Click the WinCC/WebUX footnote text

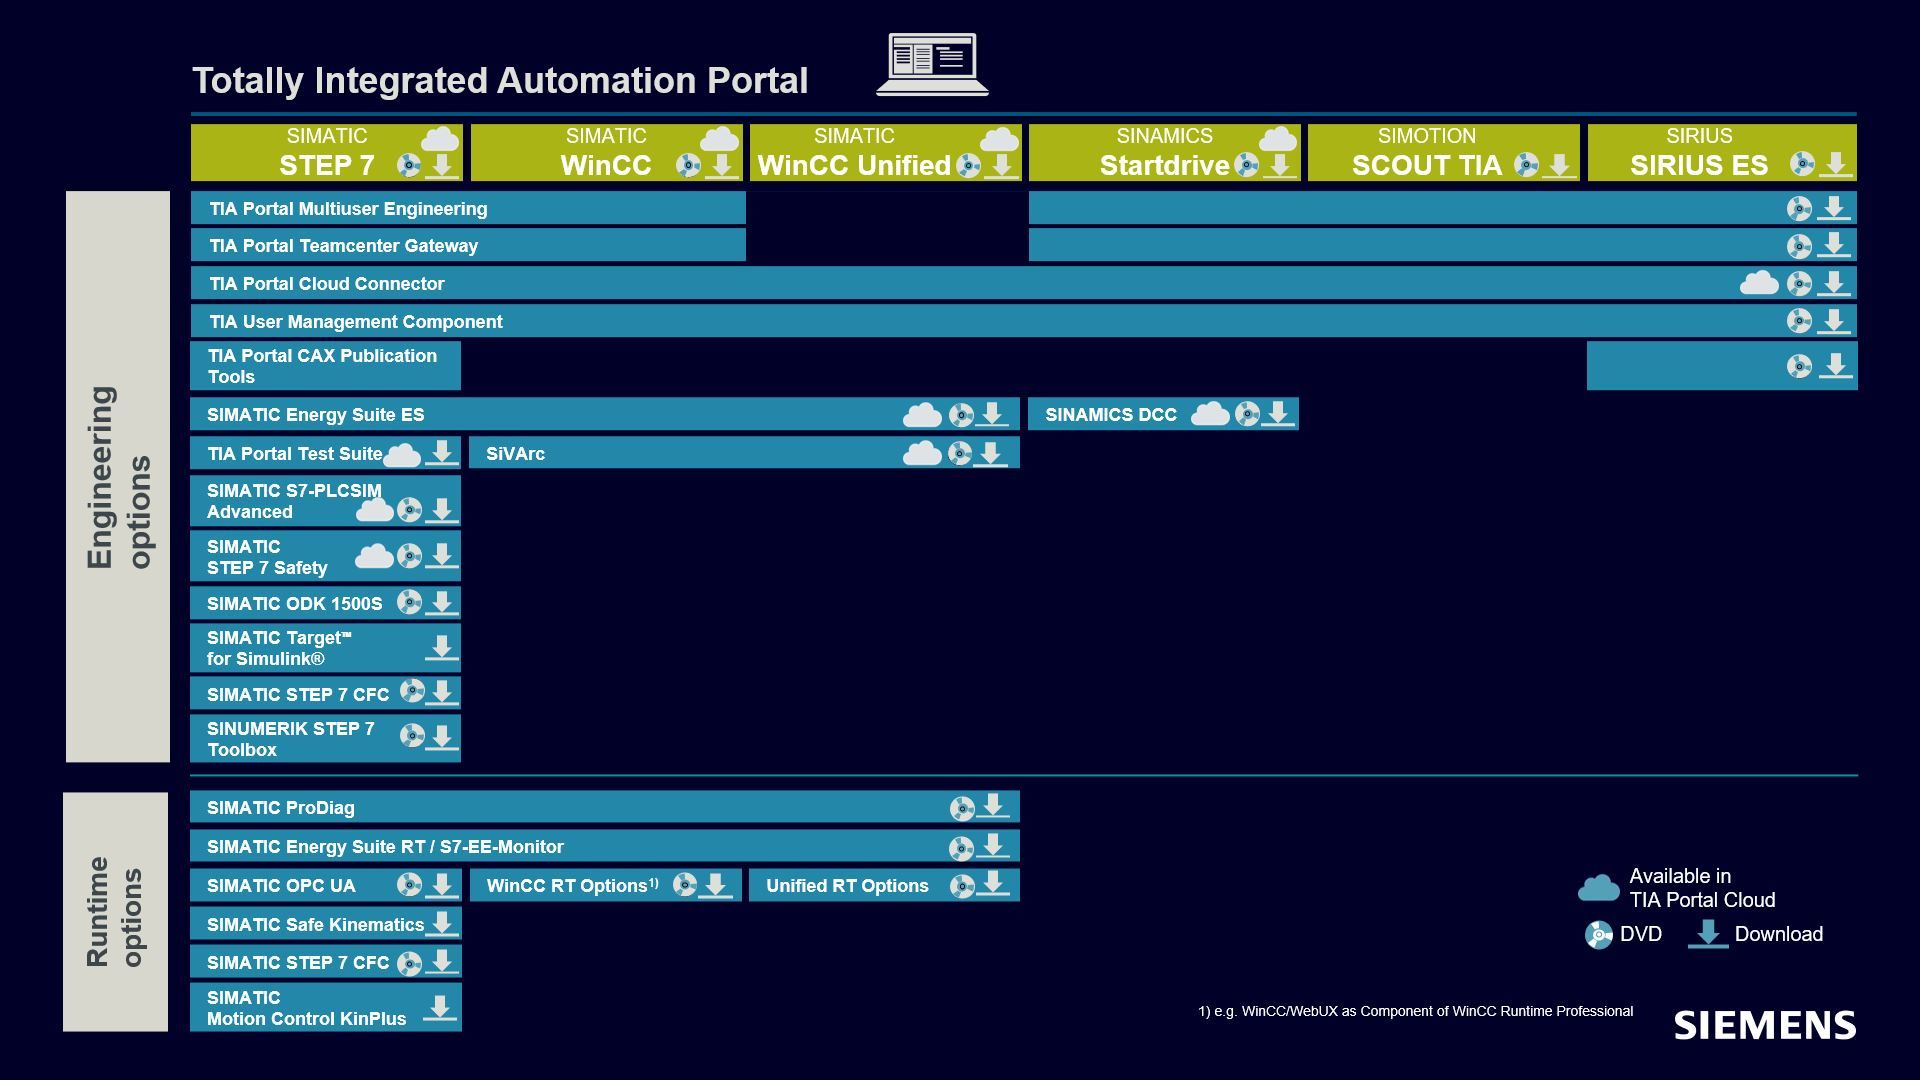pyautogui.click(x=1415, y=1011)
